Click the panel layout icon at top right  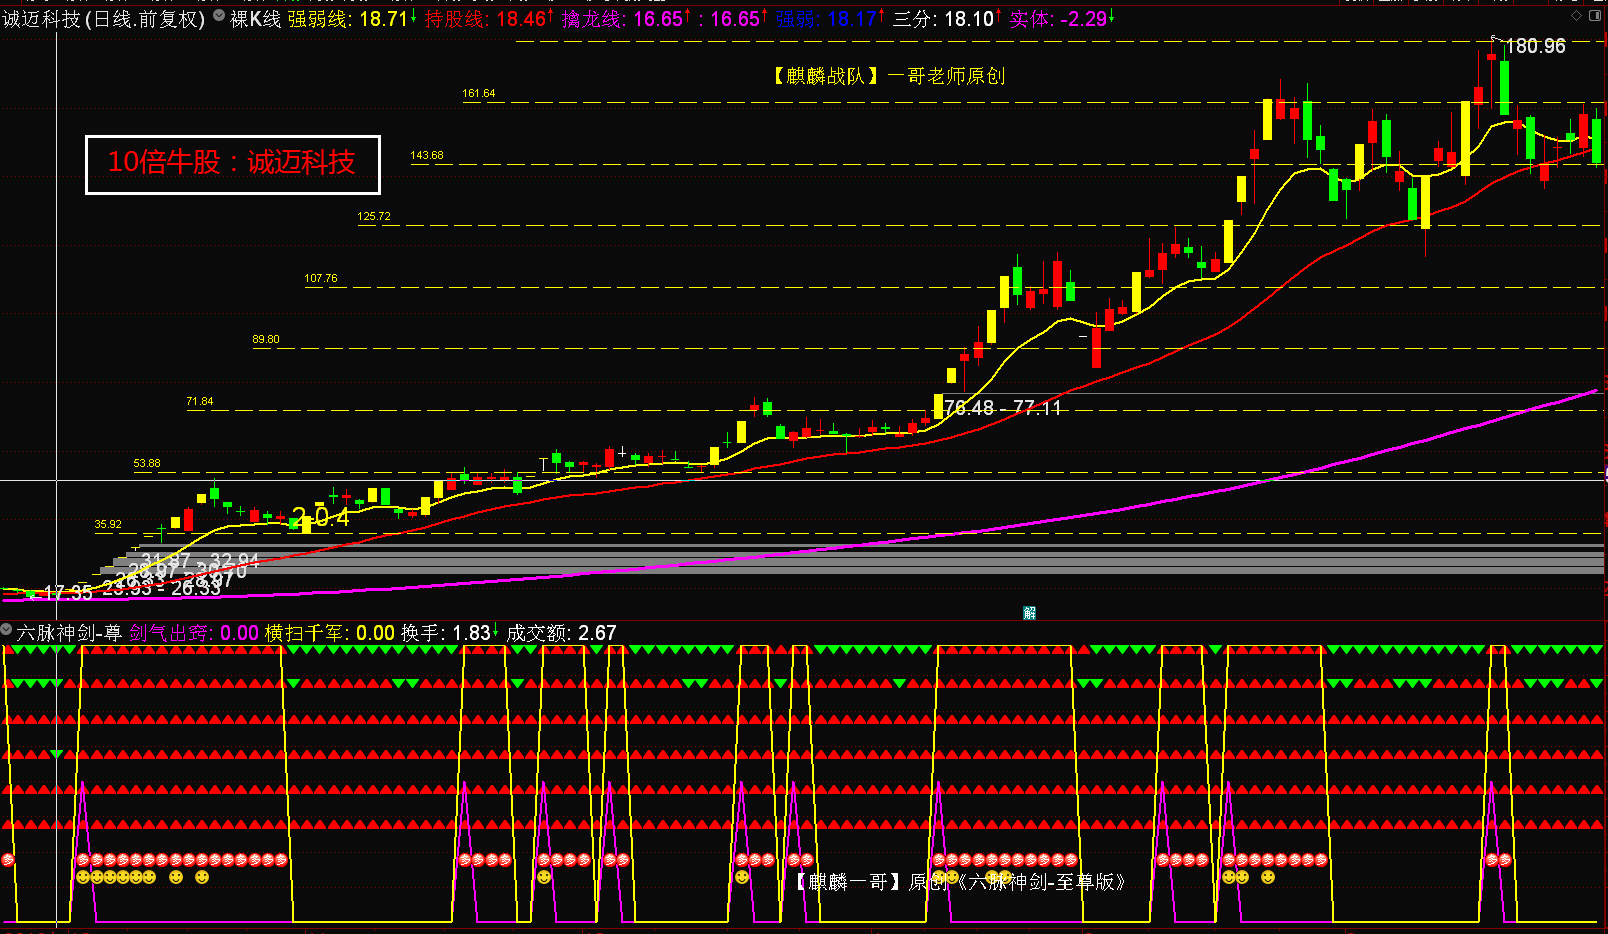(1597, 16)
